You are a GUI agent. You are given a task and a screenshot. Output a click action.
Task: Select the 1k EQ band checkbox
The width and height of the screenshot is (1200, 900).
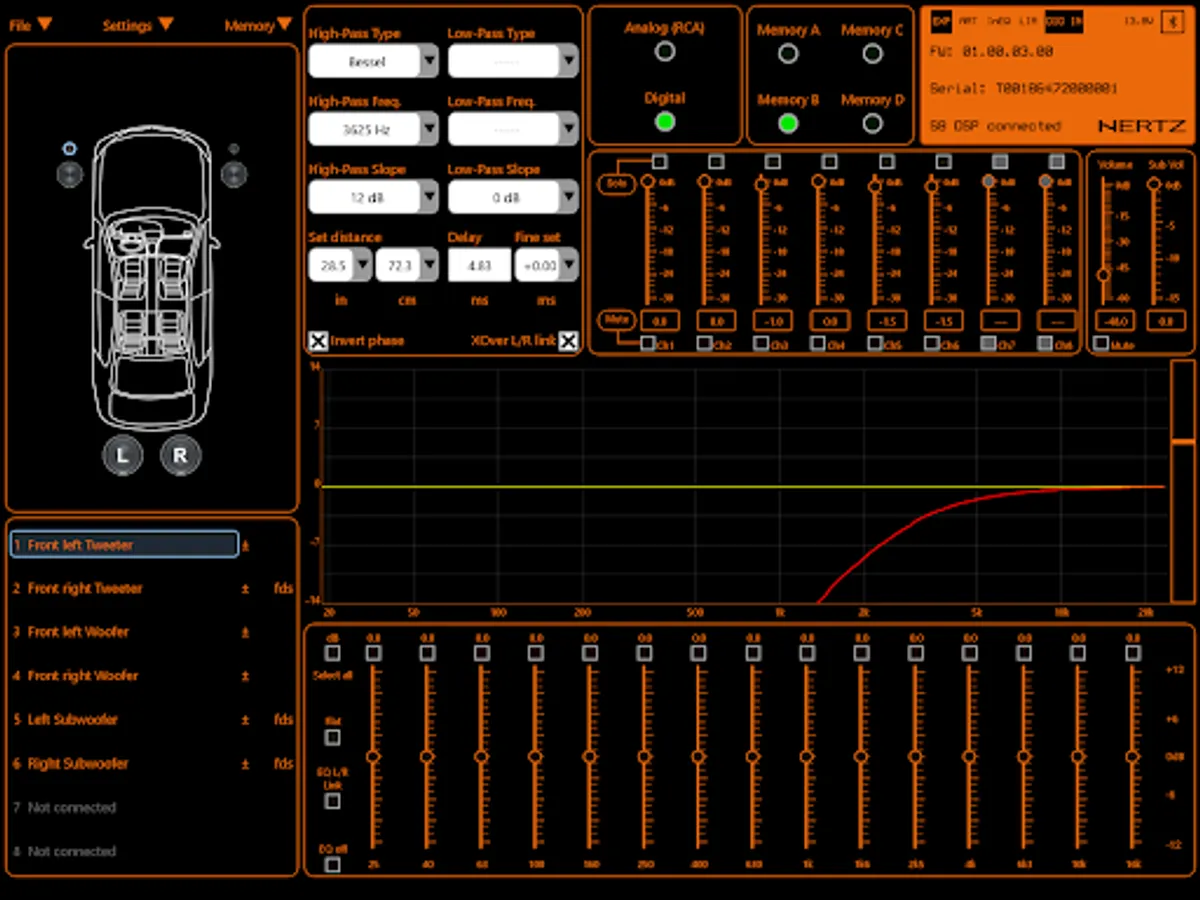807,653
